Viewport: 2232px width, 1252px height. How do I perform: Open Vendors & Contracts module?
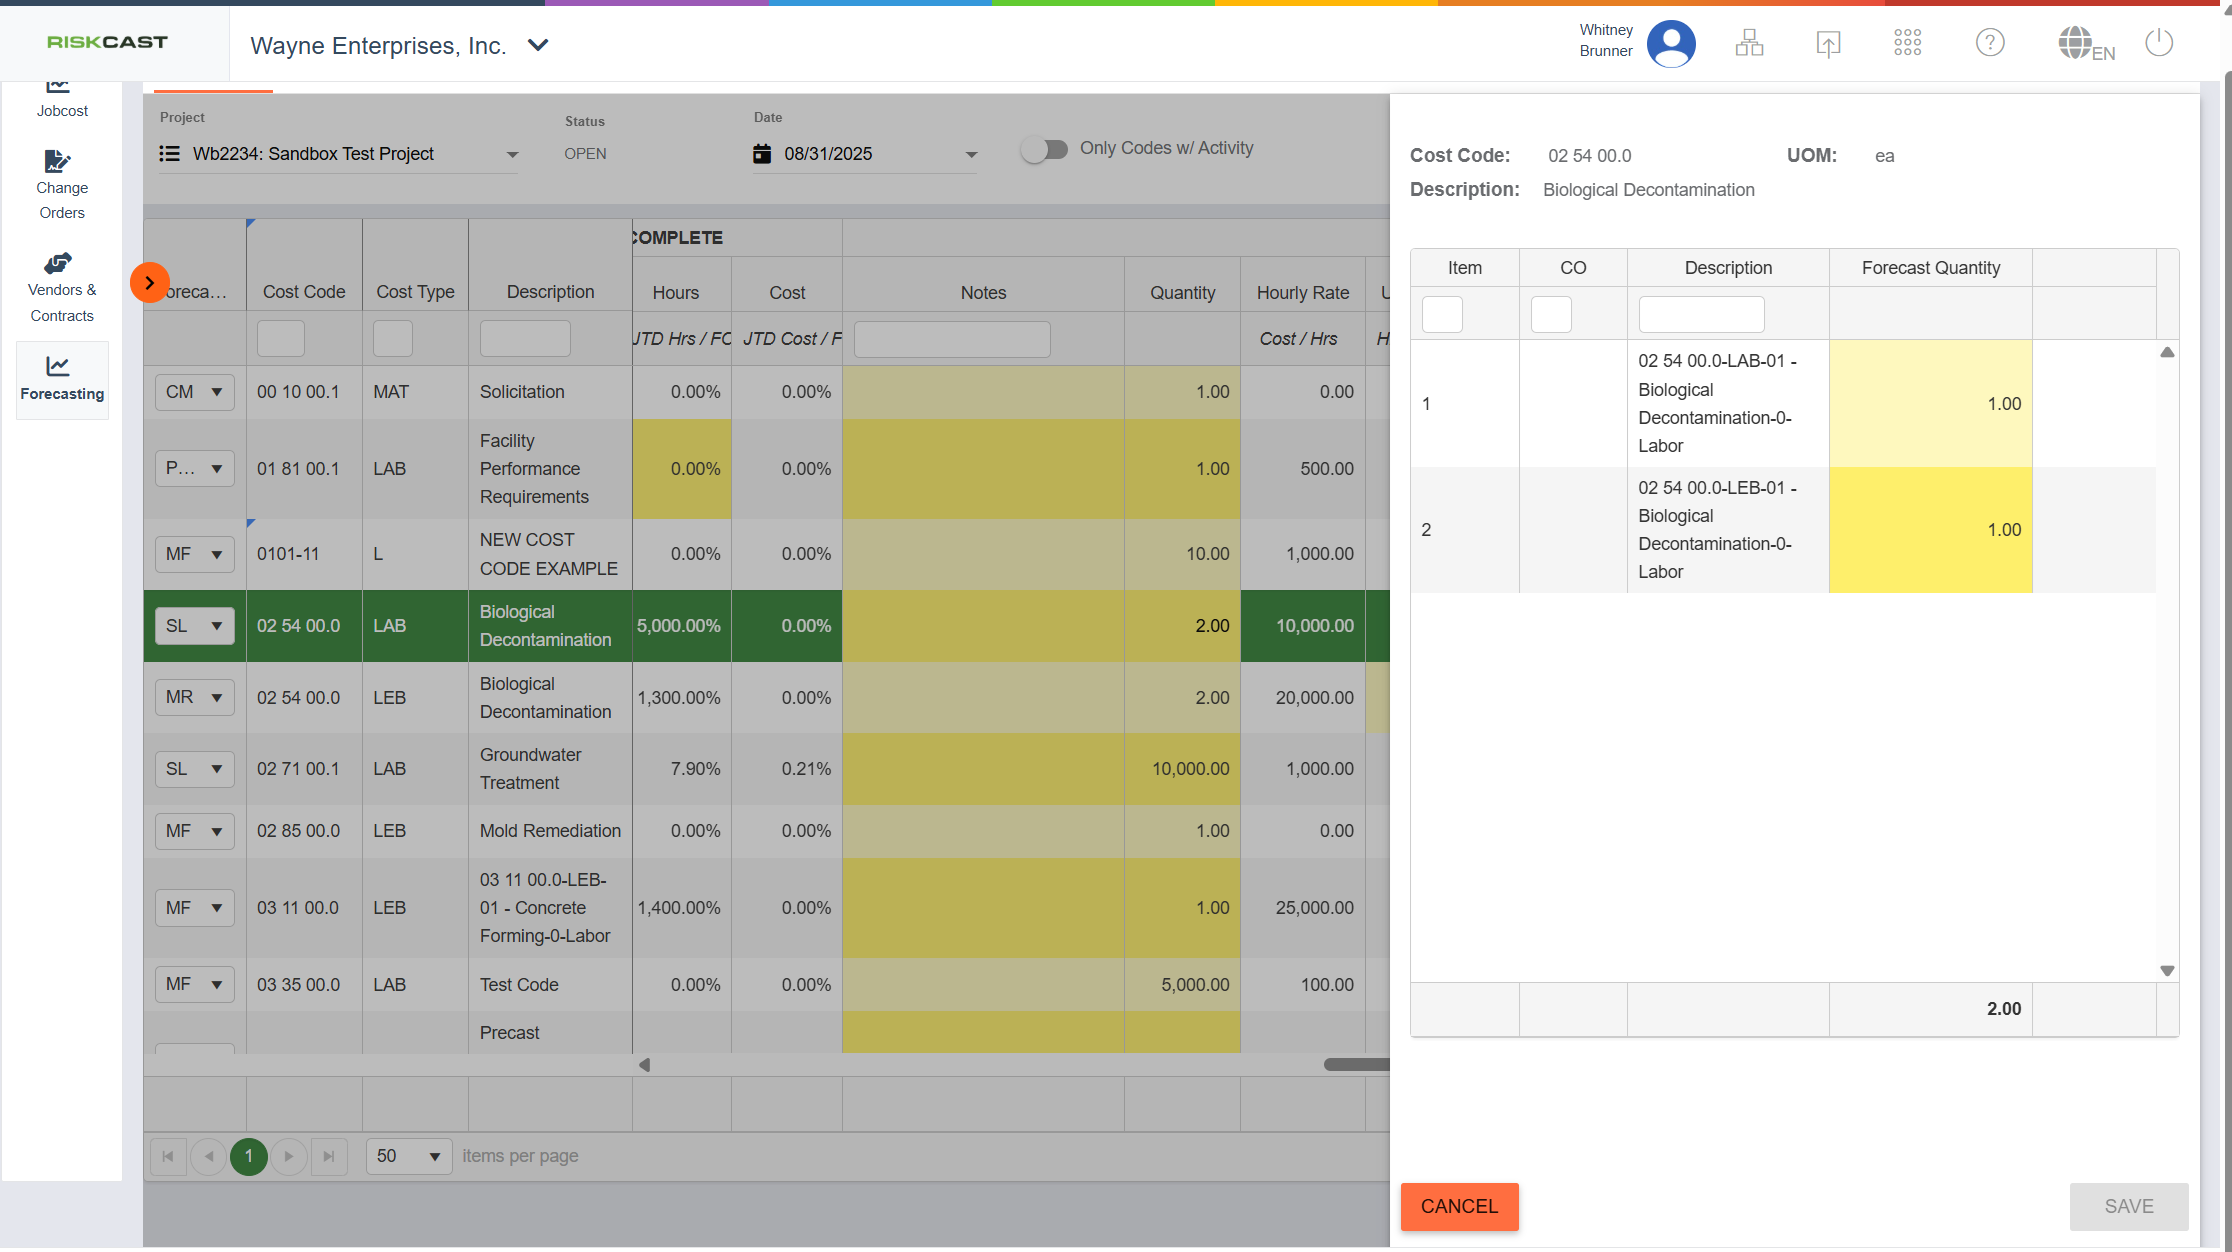[62, 288]
